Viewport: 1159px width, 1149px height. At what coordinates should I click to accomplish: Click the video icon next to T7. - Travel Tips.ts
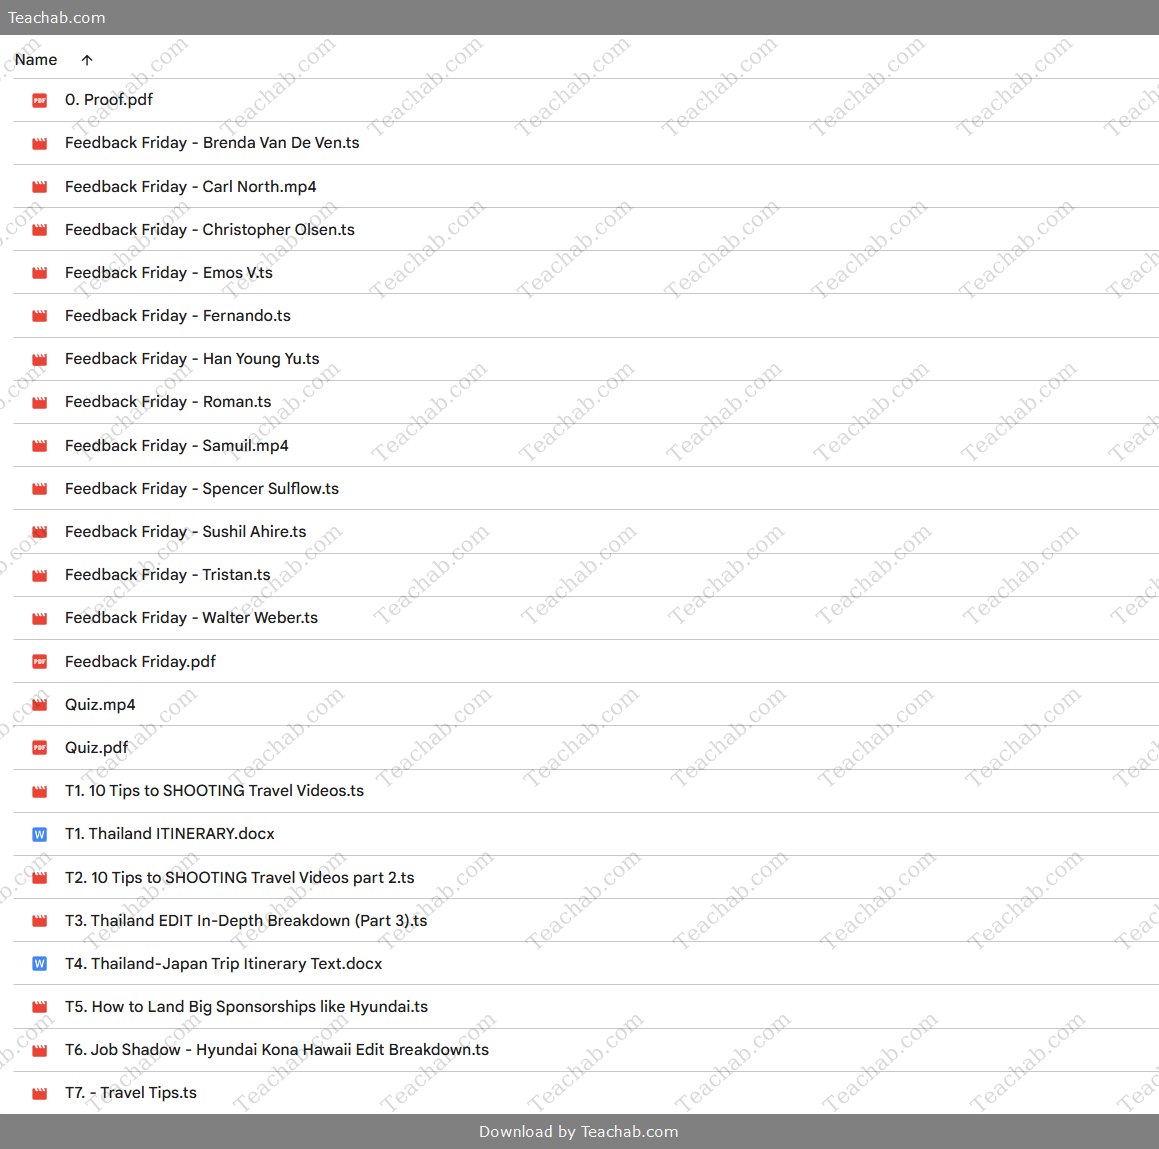40,1093
